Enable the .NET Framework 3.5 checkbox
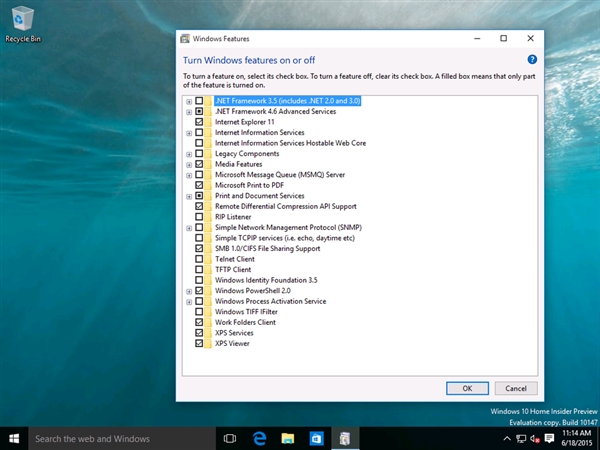The image size is (600, 450). click(x=199, y=101)
